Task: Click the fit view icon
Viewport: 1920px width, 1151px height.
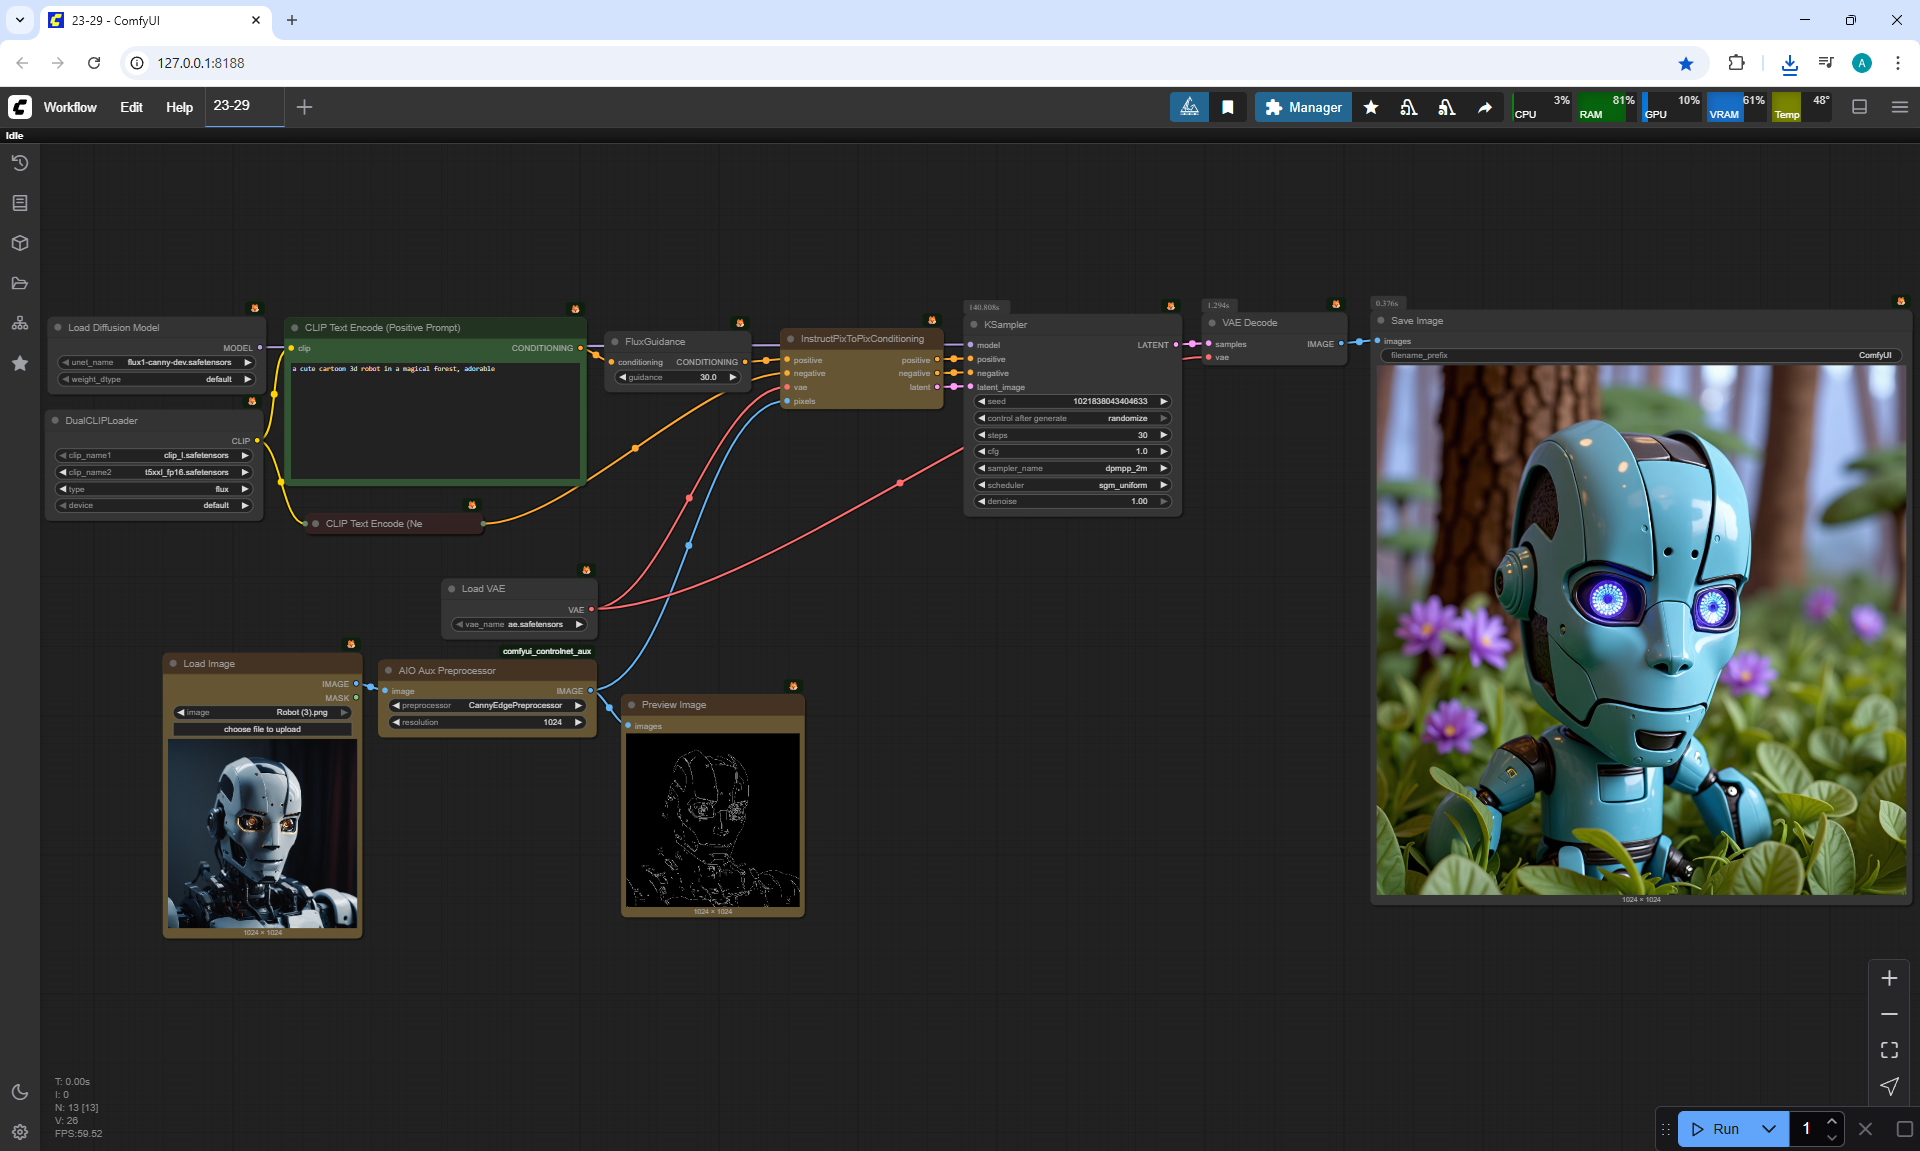Action: (x=1889, y=1050)
